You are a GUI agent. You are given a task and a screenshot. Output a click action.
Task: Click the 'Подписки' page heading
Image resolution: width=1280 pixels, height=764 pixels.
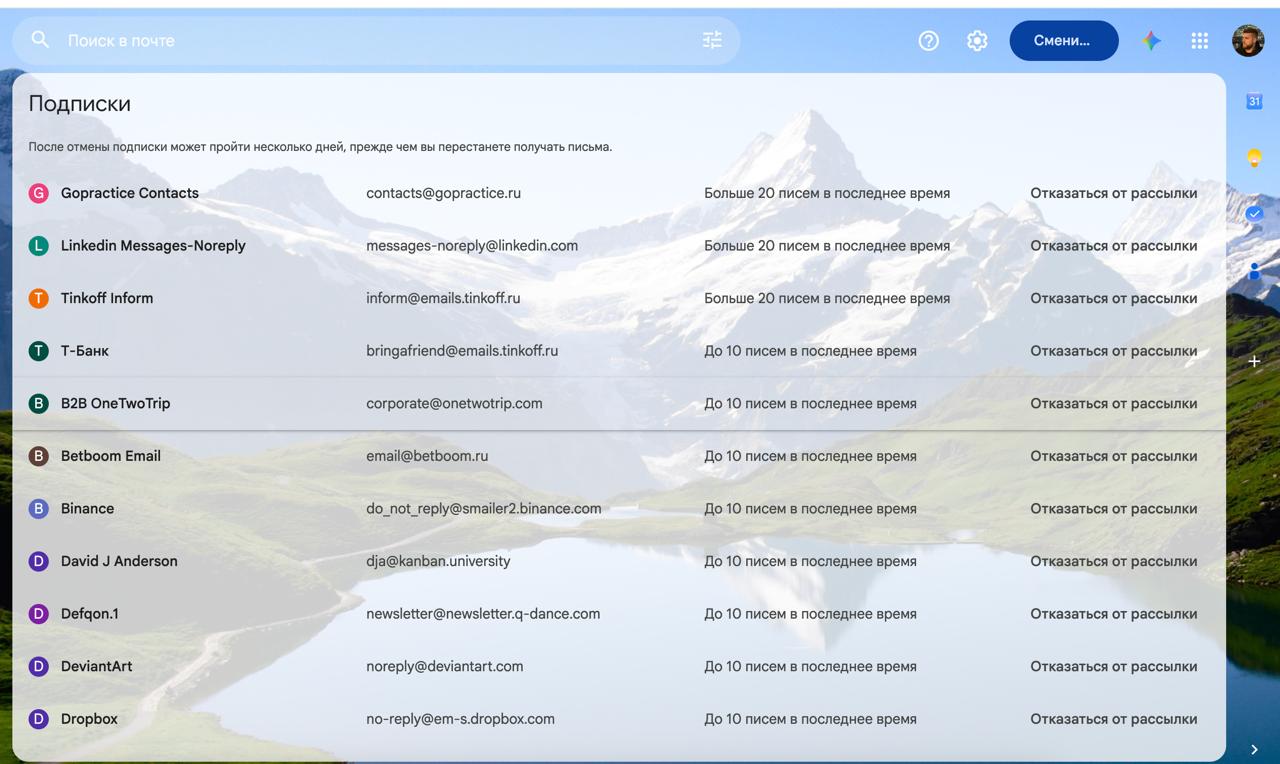80,103
